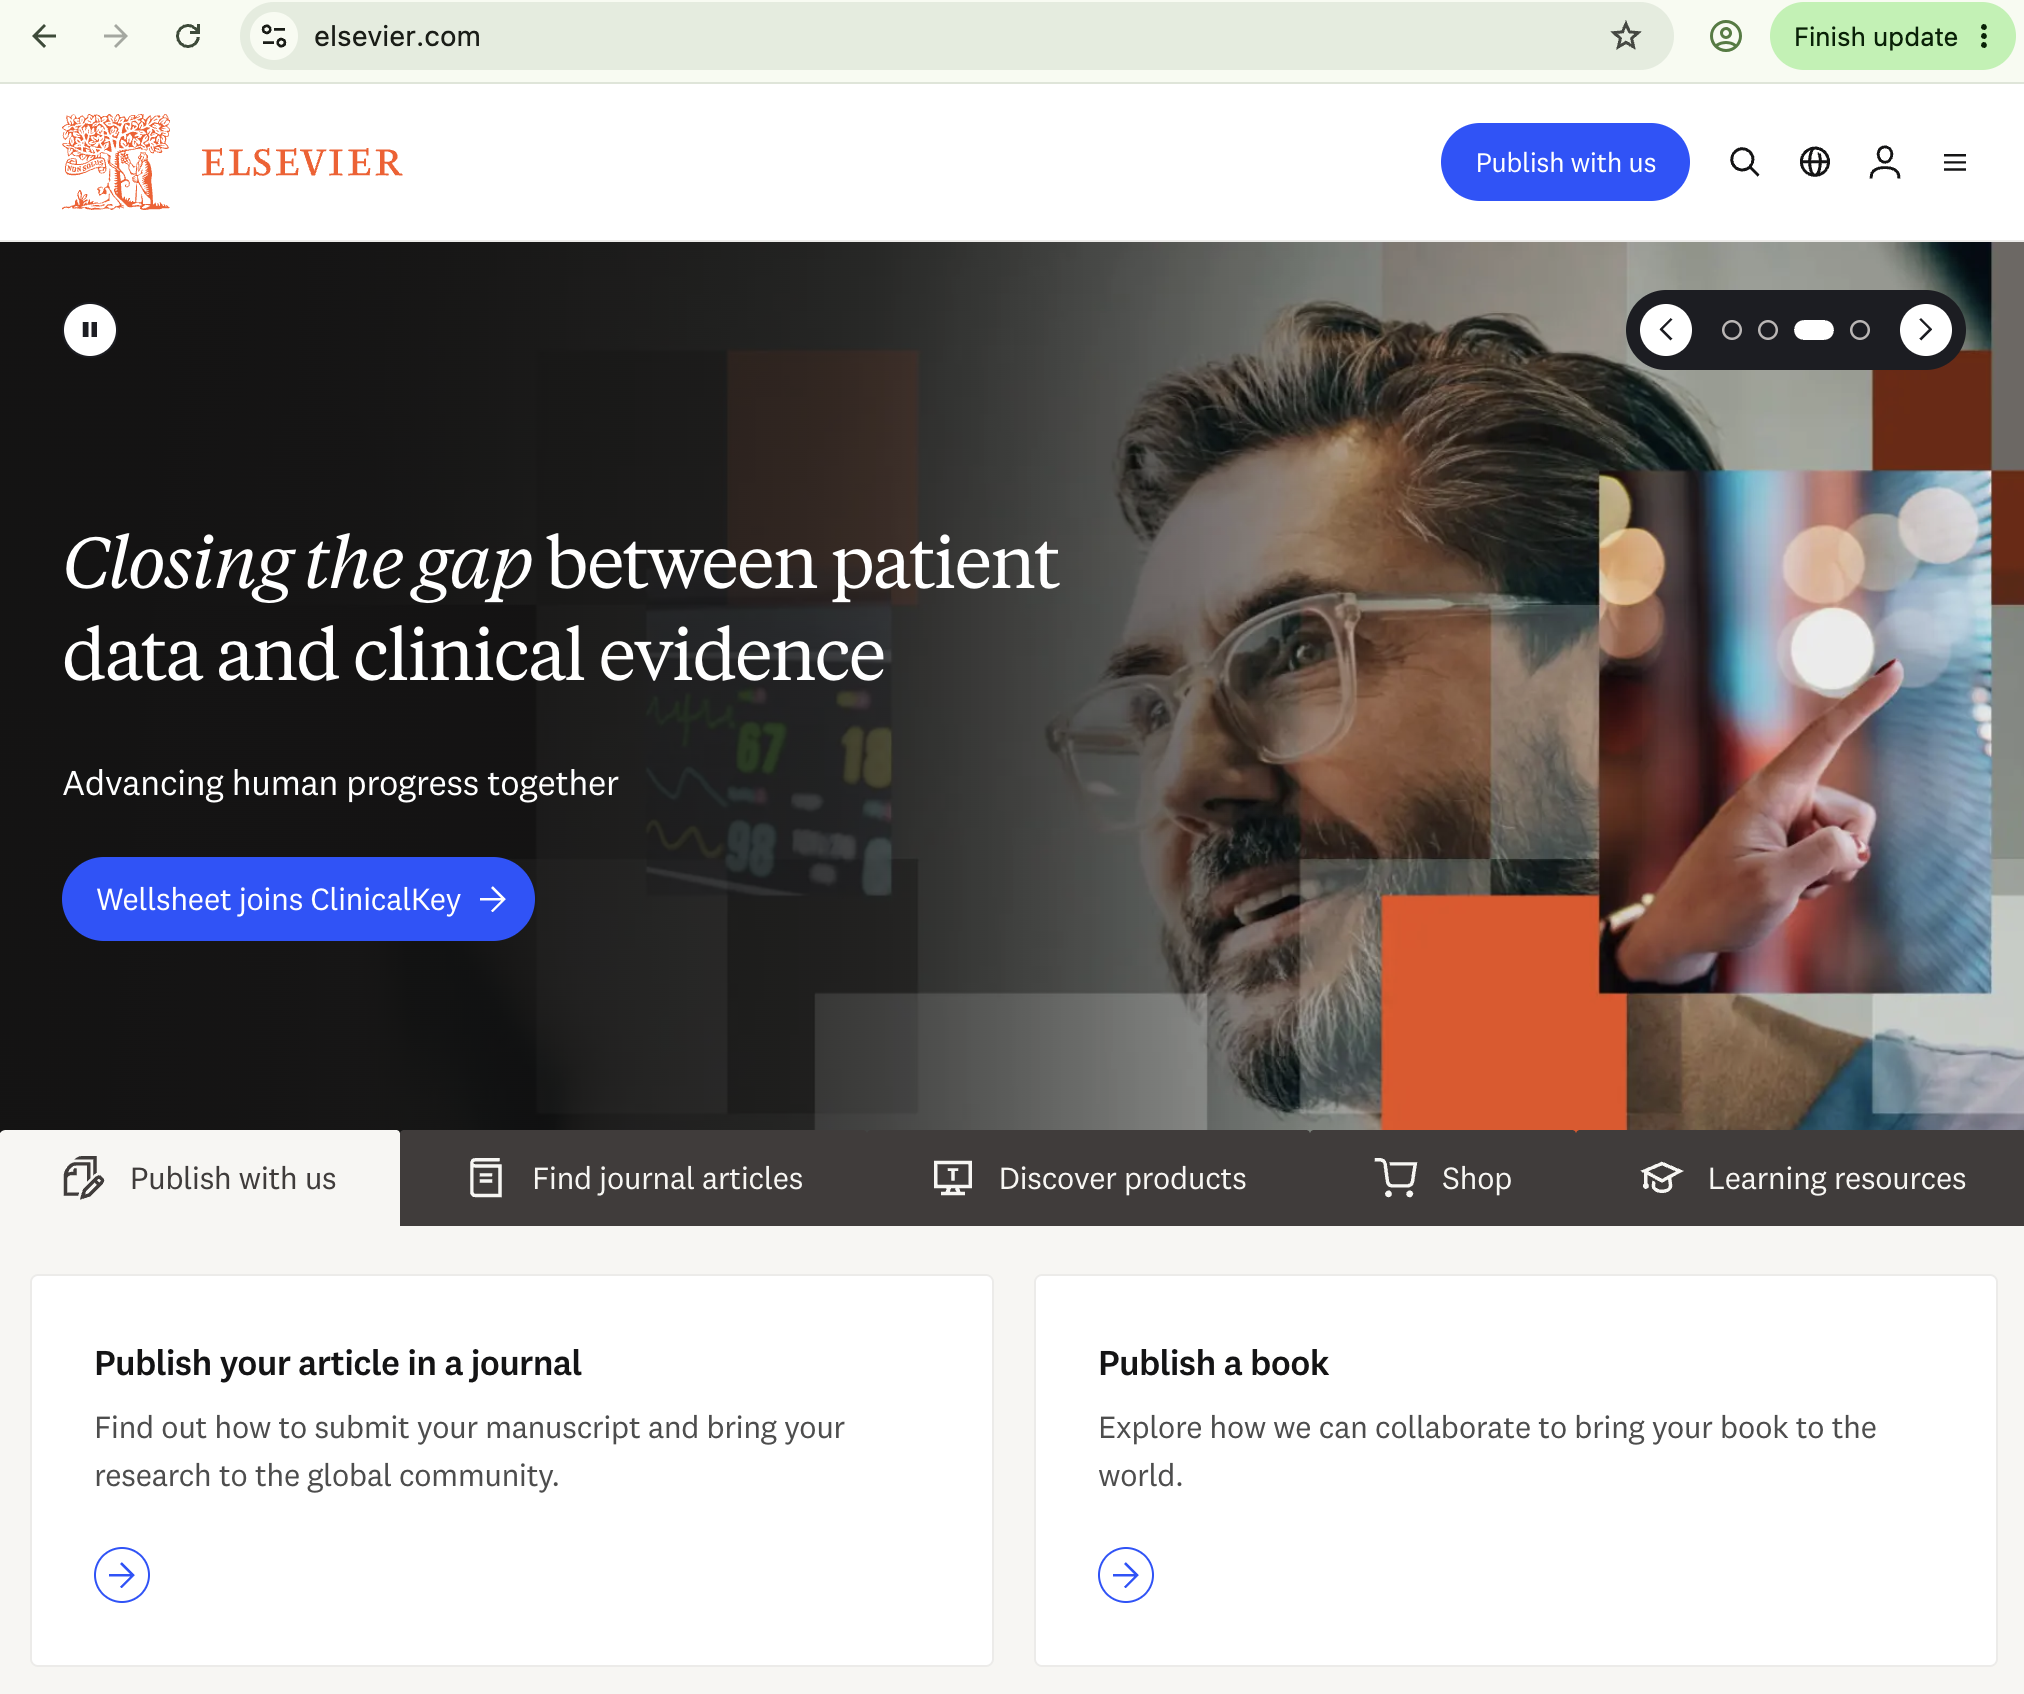Image resolution: width=2024 pixels, height=1694 pixels.
Task: Open the user account icon
Action: pyautogui.click(x=1885, y=162)
